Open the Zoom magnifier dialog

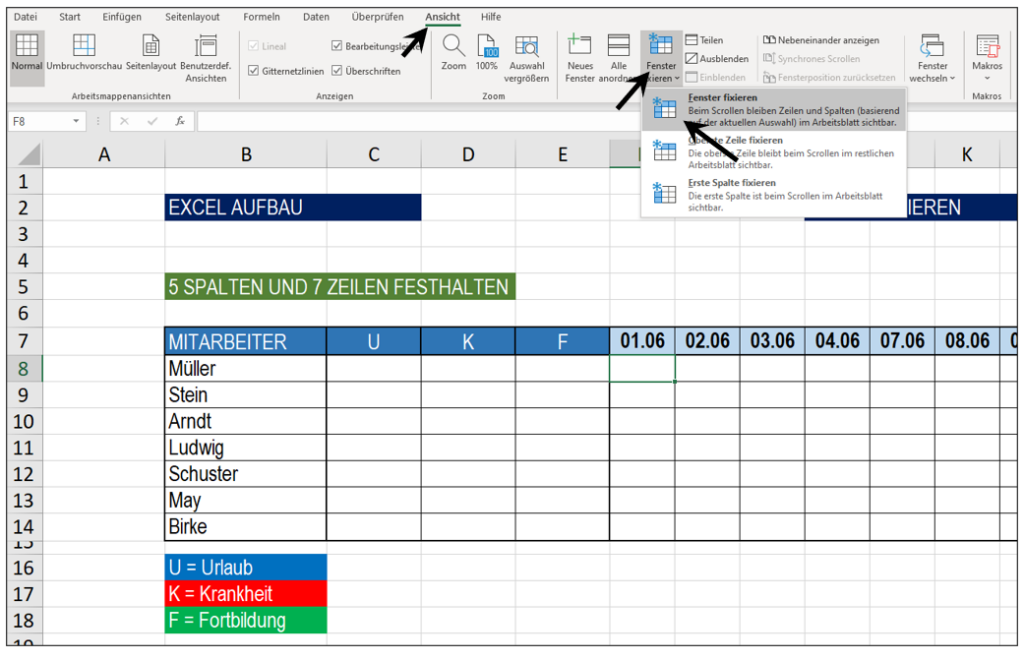(x=453, y=53)
